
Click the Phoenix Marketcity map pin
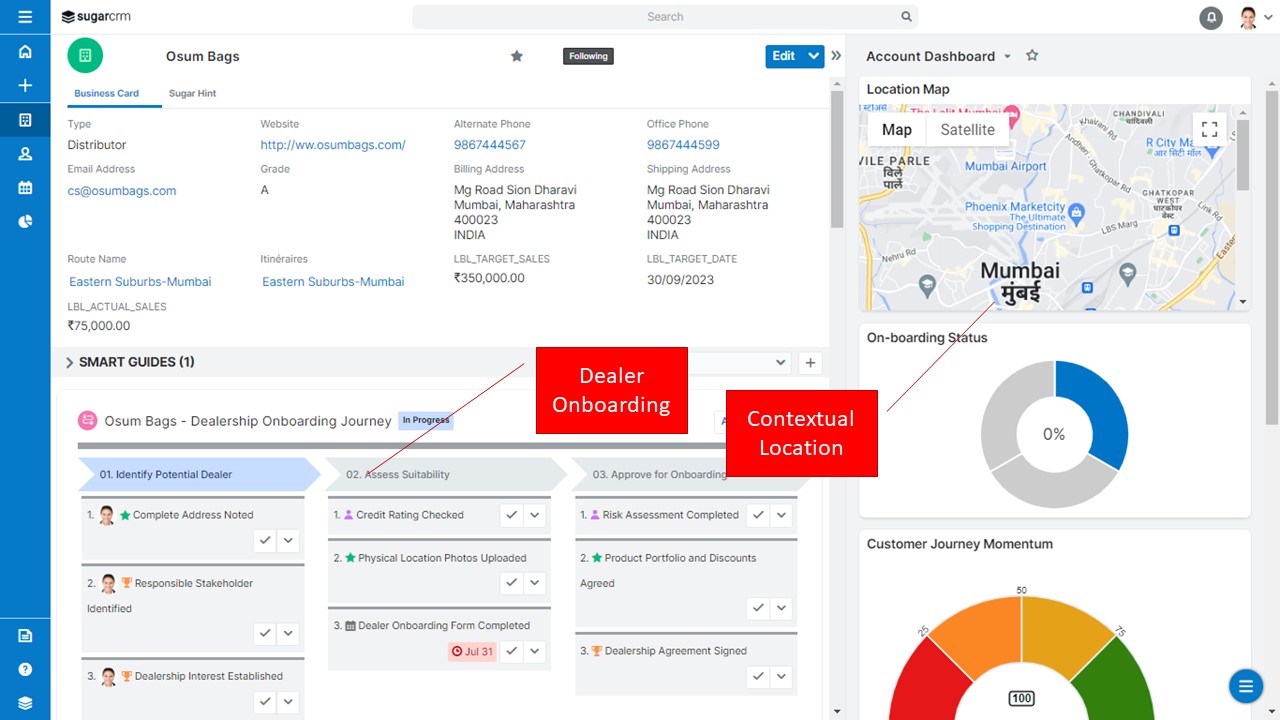click(1076, 213)
